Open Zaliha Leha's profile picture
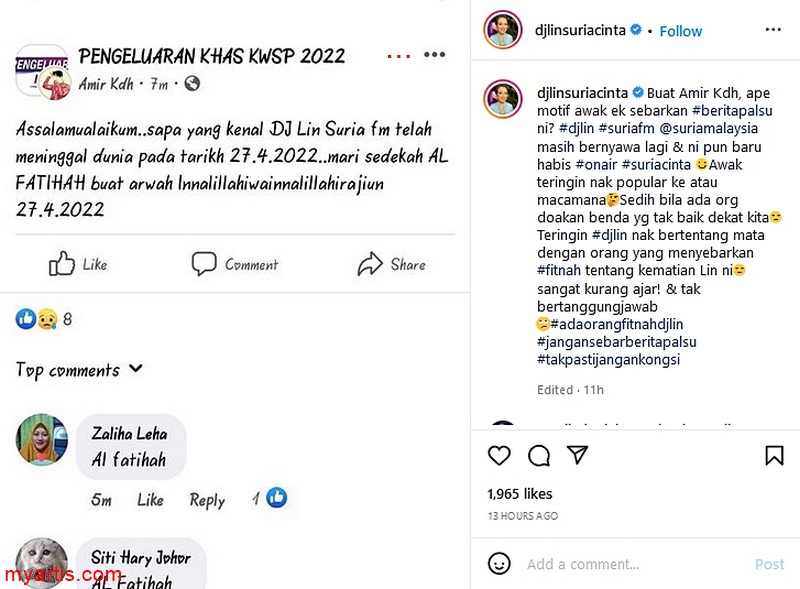 tap(42, 440)
